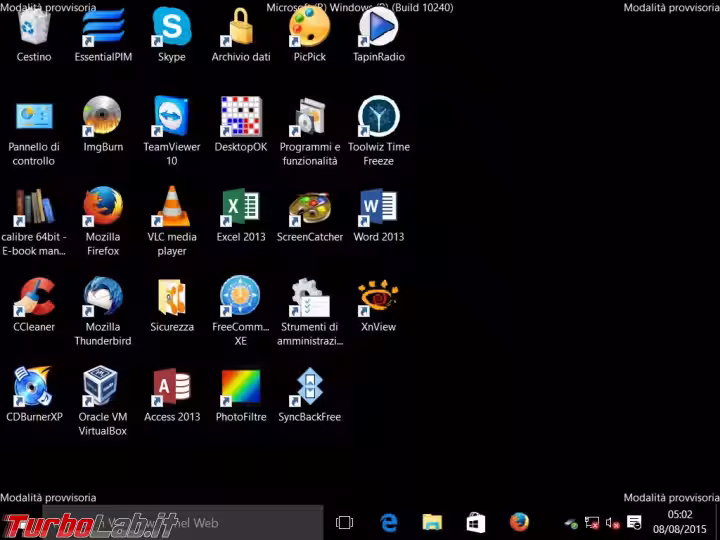Select the Word 2013 shortcut
Viewport: 720px width, 540px height.
coord(378,208)
